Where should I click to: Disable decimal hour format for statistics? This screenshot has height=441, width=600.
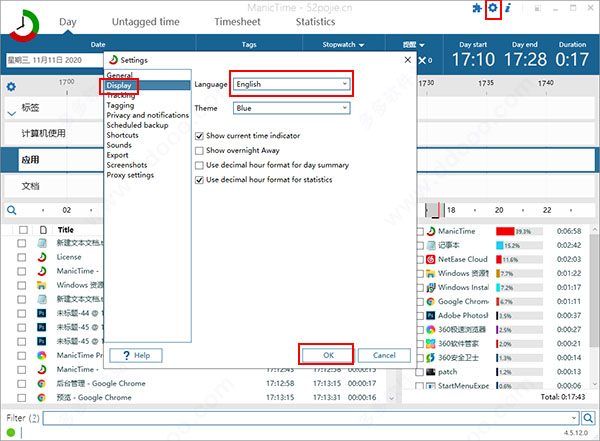(x=199, y=180)
